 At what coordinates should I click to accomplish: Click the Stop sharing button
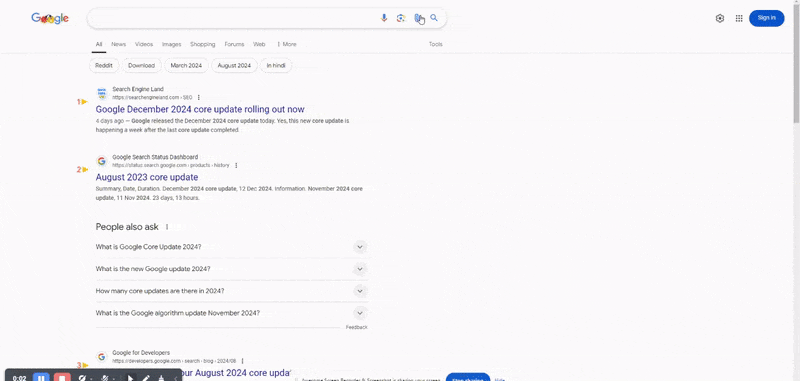(468, 378)
